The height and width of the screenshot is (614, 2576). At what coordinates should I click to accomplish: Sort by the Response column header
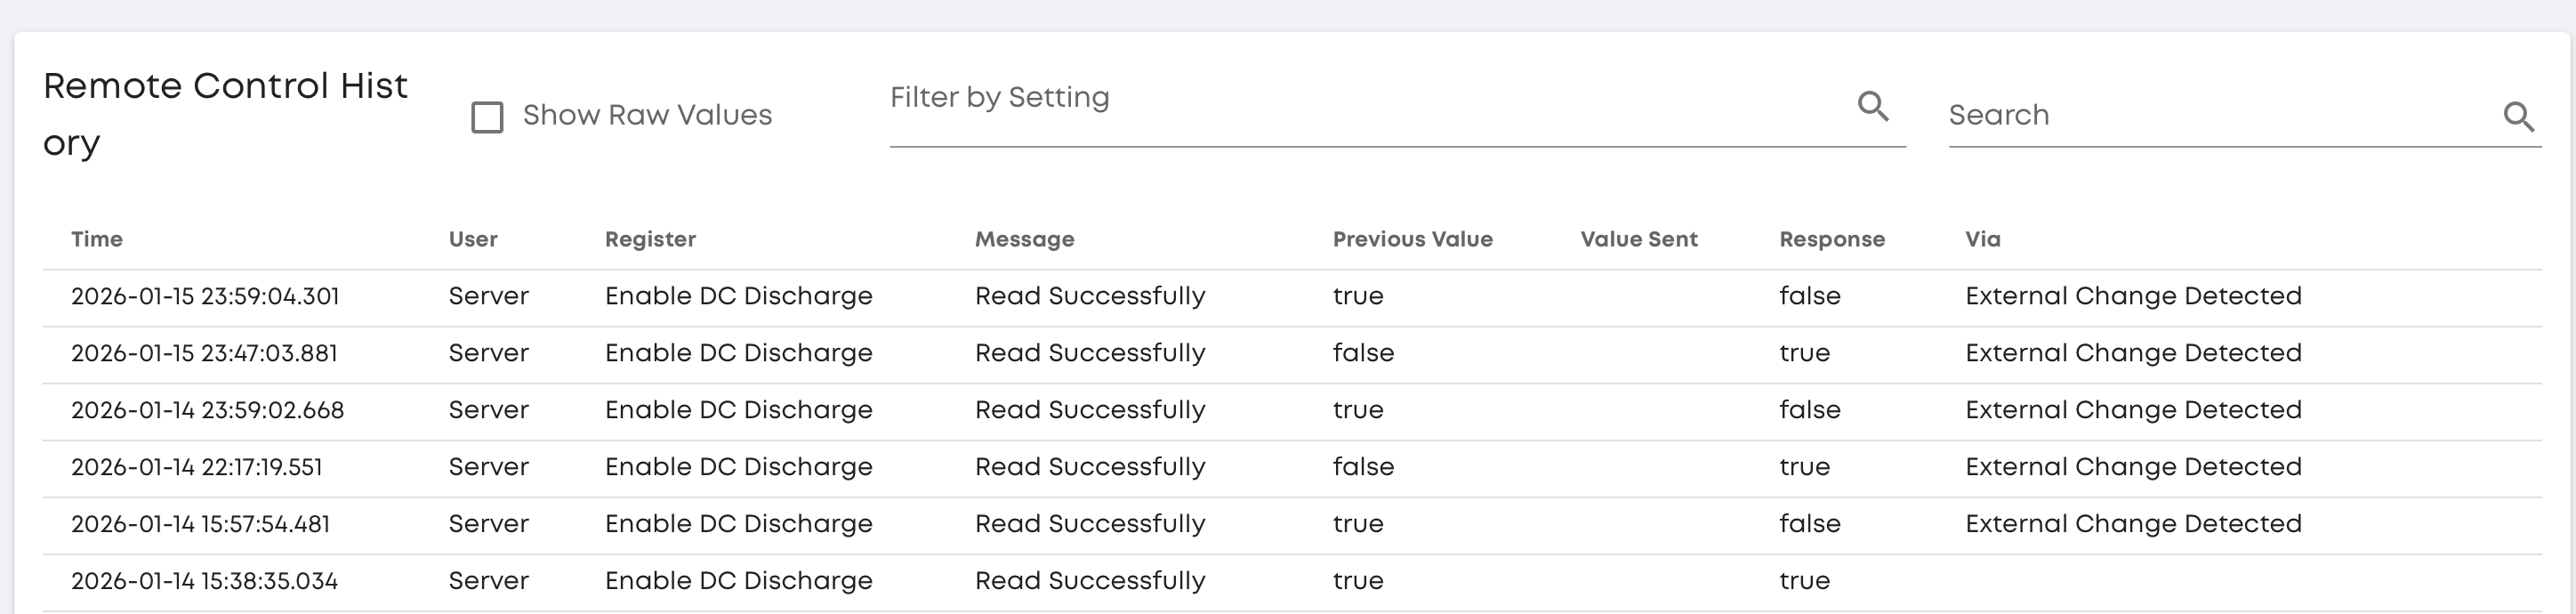coord(1832,240)
